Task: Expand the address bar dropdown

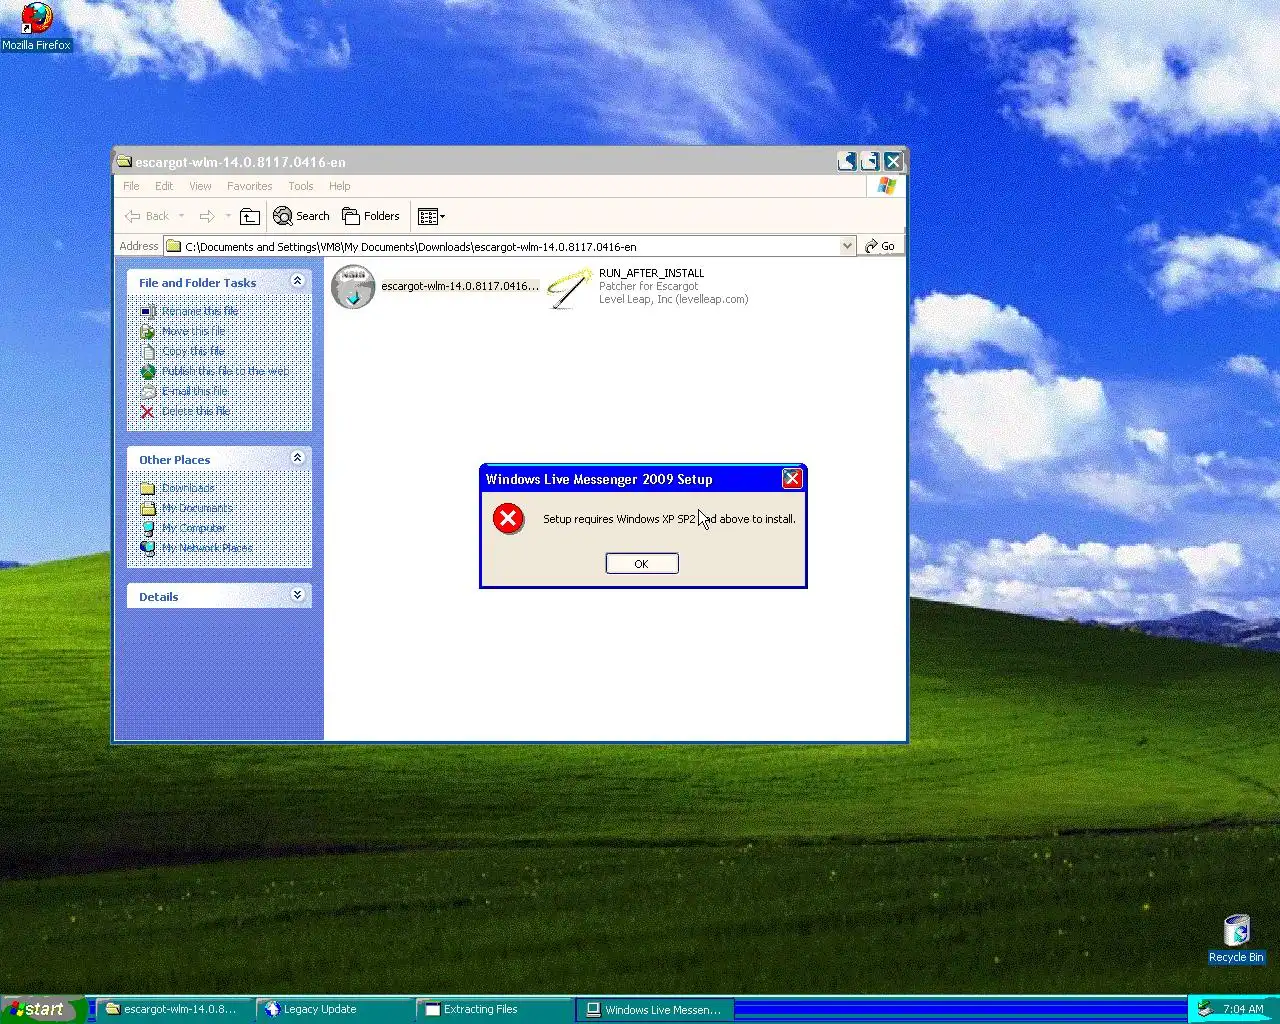Action: click(x=847, y=246)
